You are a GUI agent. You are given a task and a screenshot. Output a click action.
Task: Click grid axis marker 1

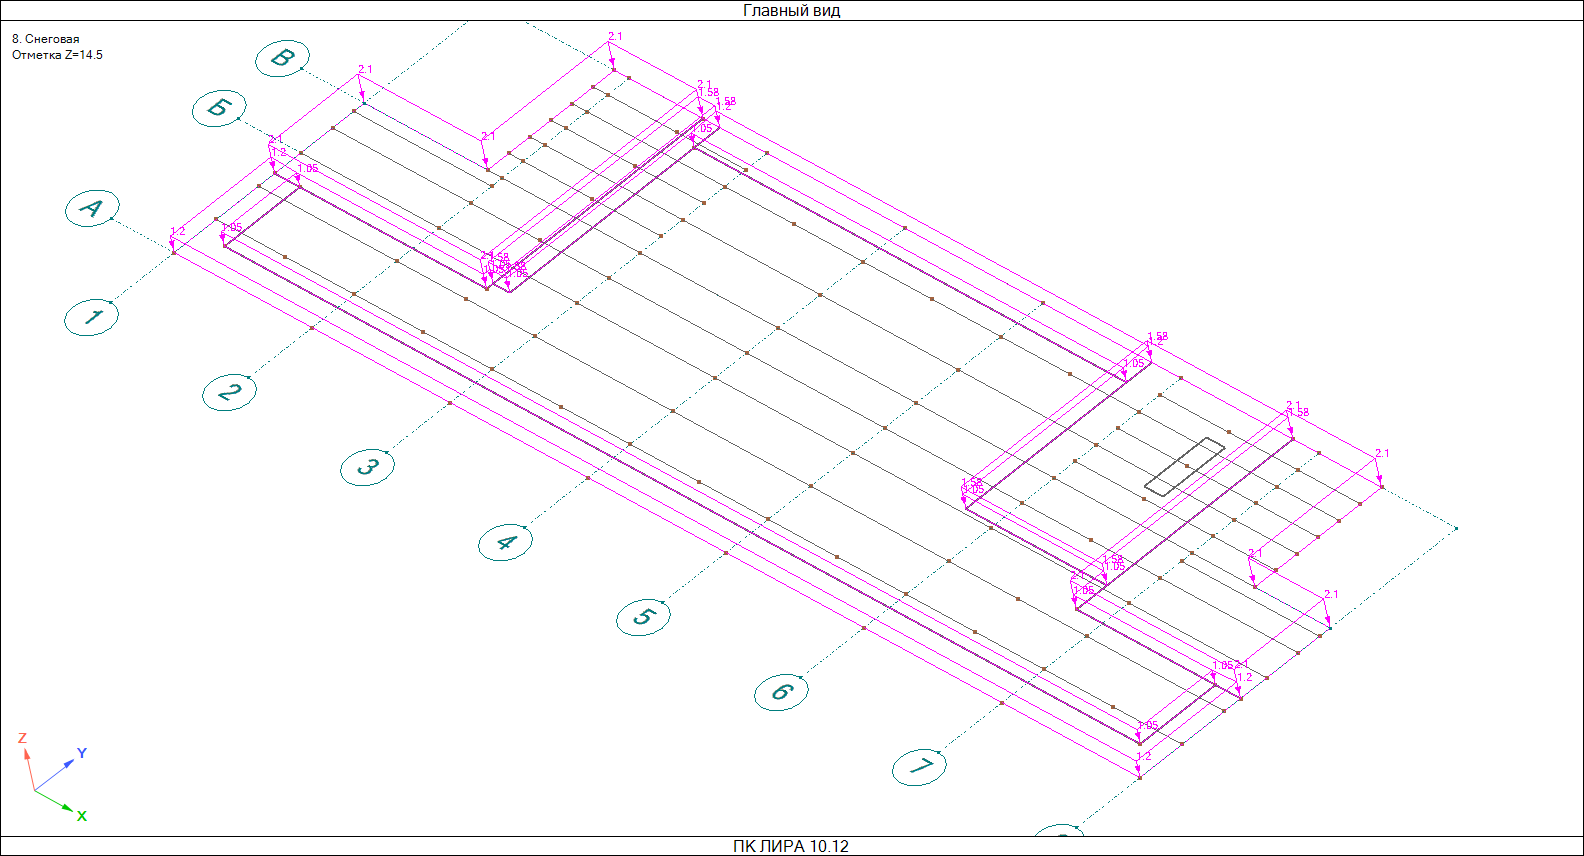92,317
